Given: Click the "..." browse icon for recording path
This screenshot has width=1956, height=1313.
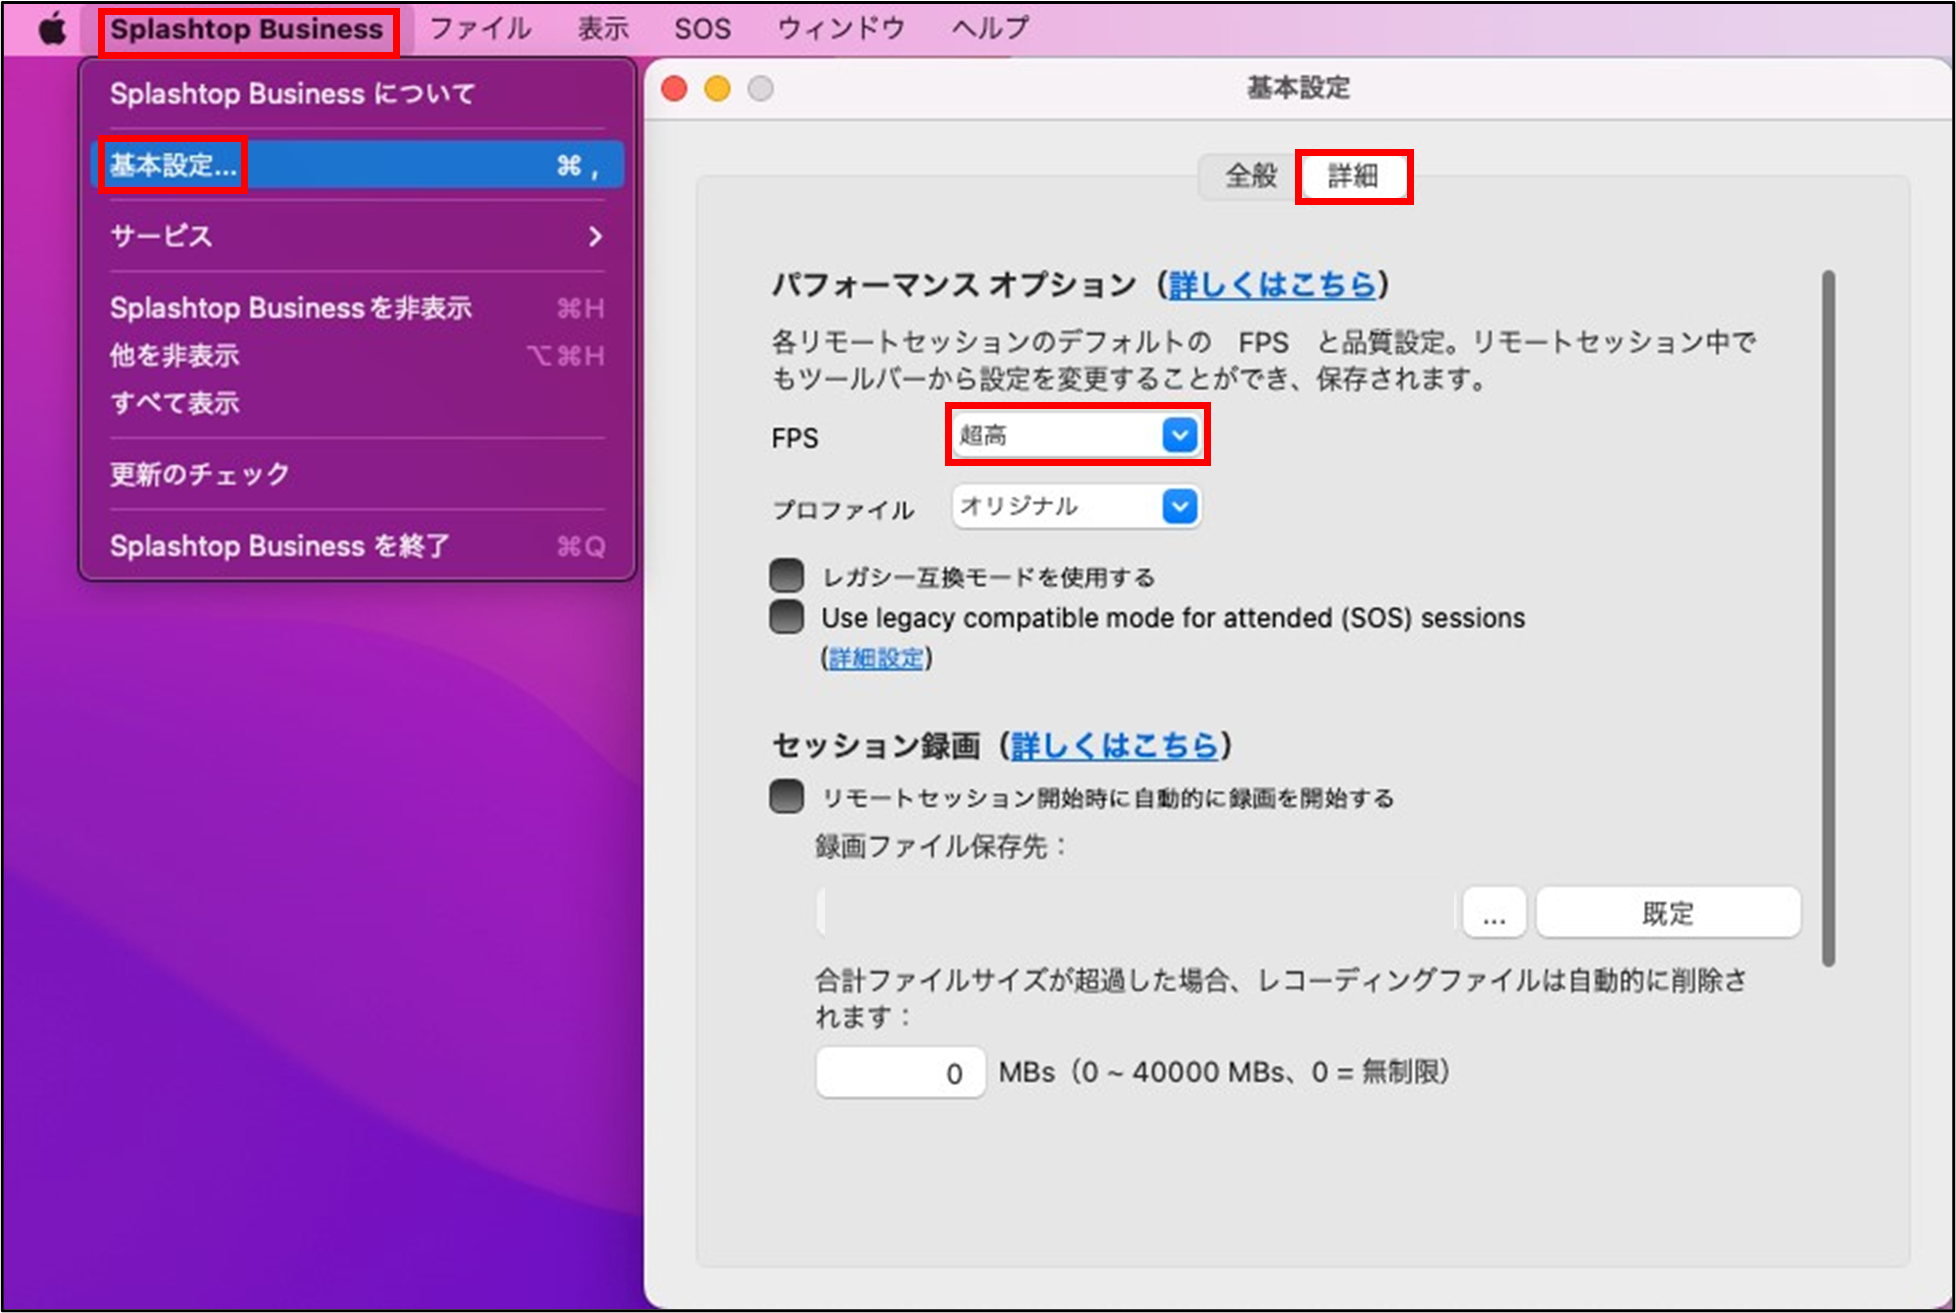Looking at the screenshot, I should (1492, 911).
